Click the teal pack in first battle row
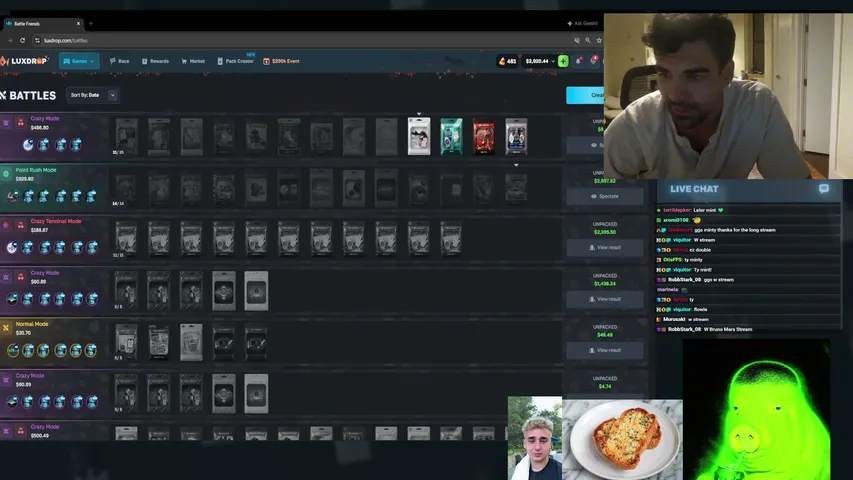 tap(451, 136)
